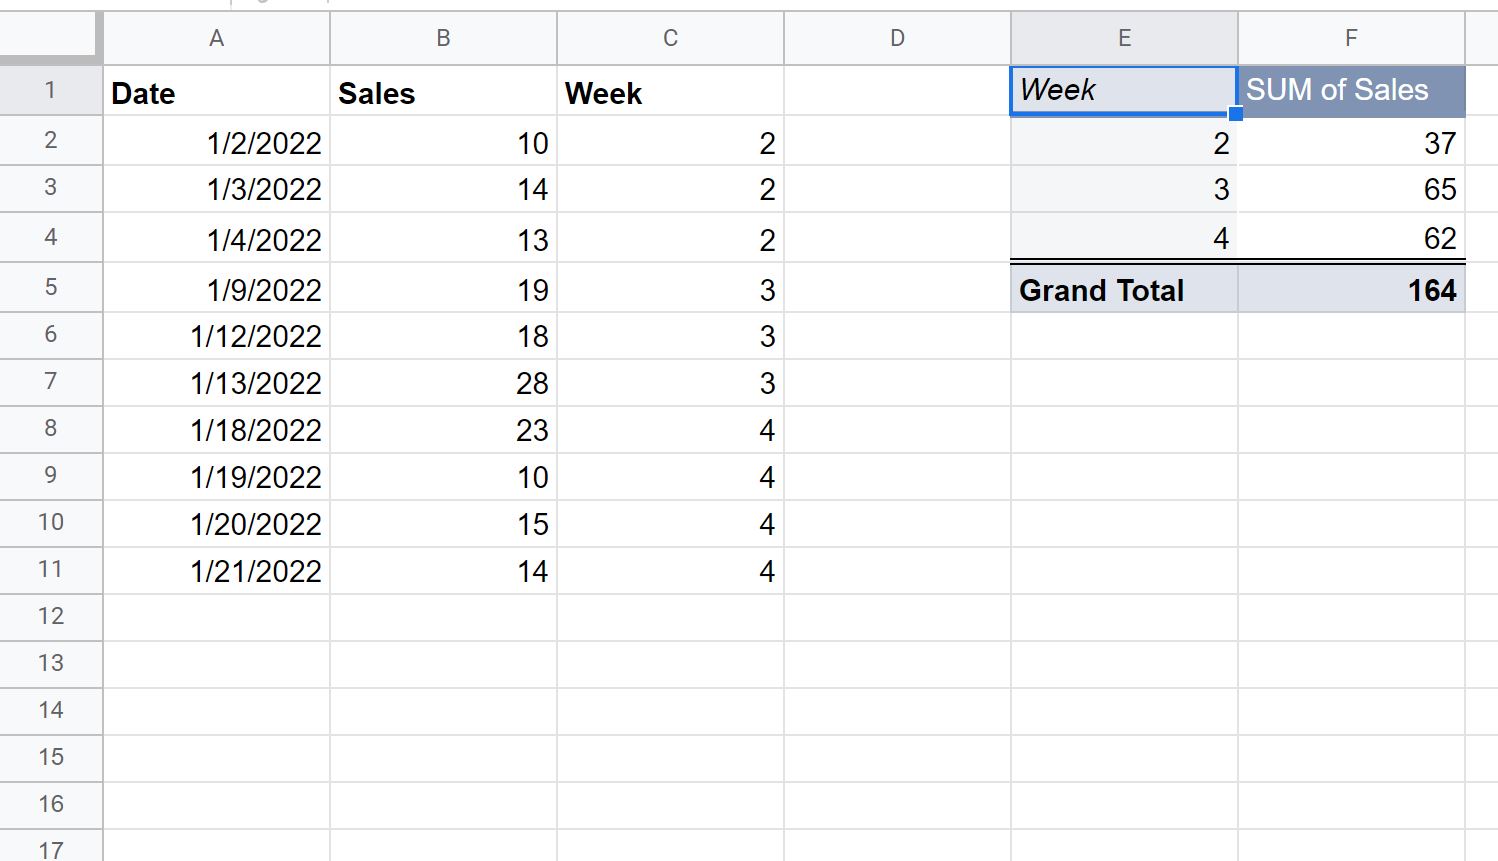Click pivot sum value 37
This screenshot has width=1498, height=861.
coord(1351,141)
